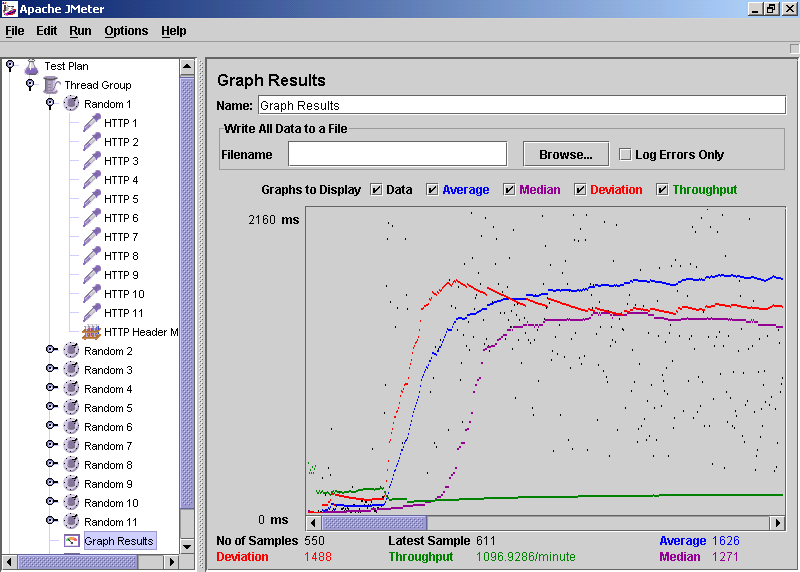The image size is (800, 572).
Task: Expand the Random 5 tree node
Action: pyautogui.click(x=51, y=407)
